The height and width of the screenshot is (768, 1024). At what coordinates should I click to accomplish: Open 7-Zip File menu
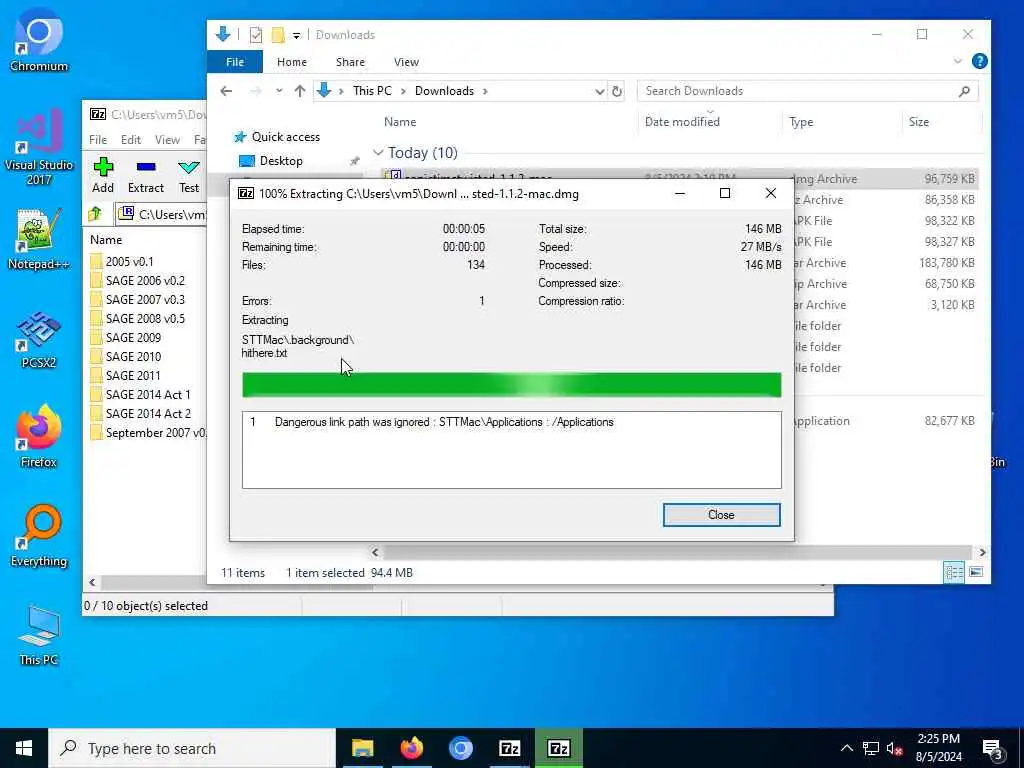click(x=98, y=140)
